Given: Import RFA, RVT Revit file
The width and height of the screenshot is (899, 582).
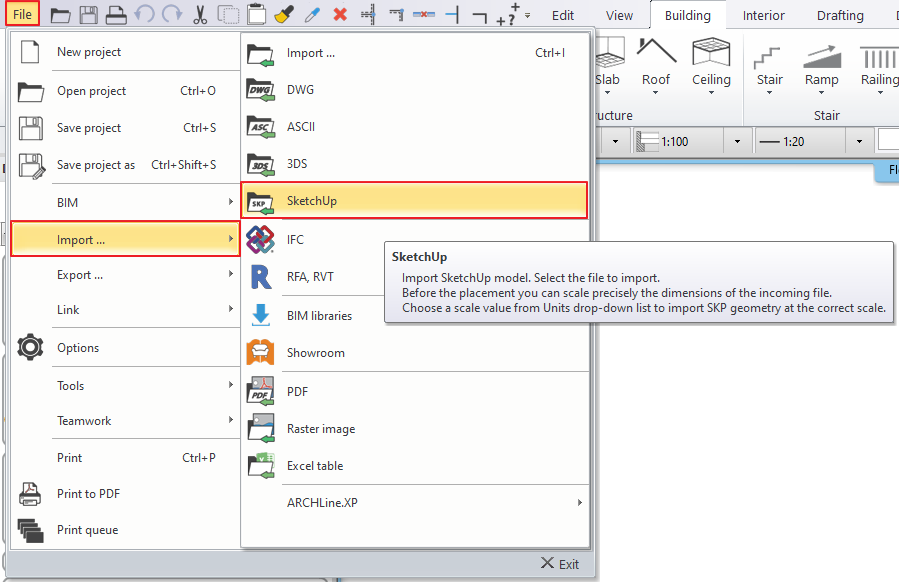Looking at the screenshot, I should tap(415, 276).
